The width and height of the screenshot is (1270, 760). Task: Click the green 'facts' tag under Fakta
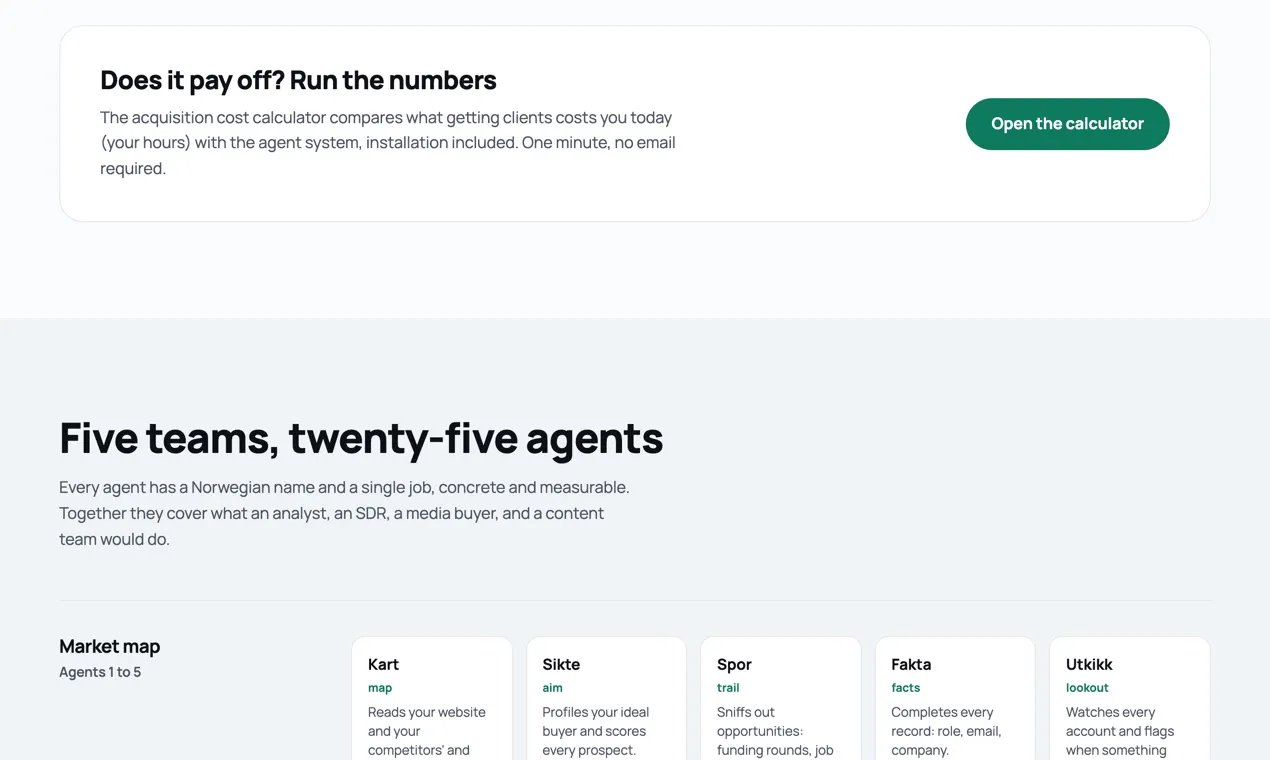pyautogui.click(x=906, y=688)
